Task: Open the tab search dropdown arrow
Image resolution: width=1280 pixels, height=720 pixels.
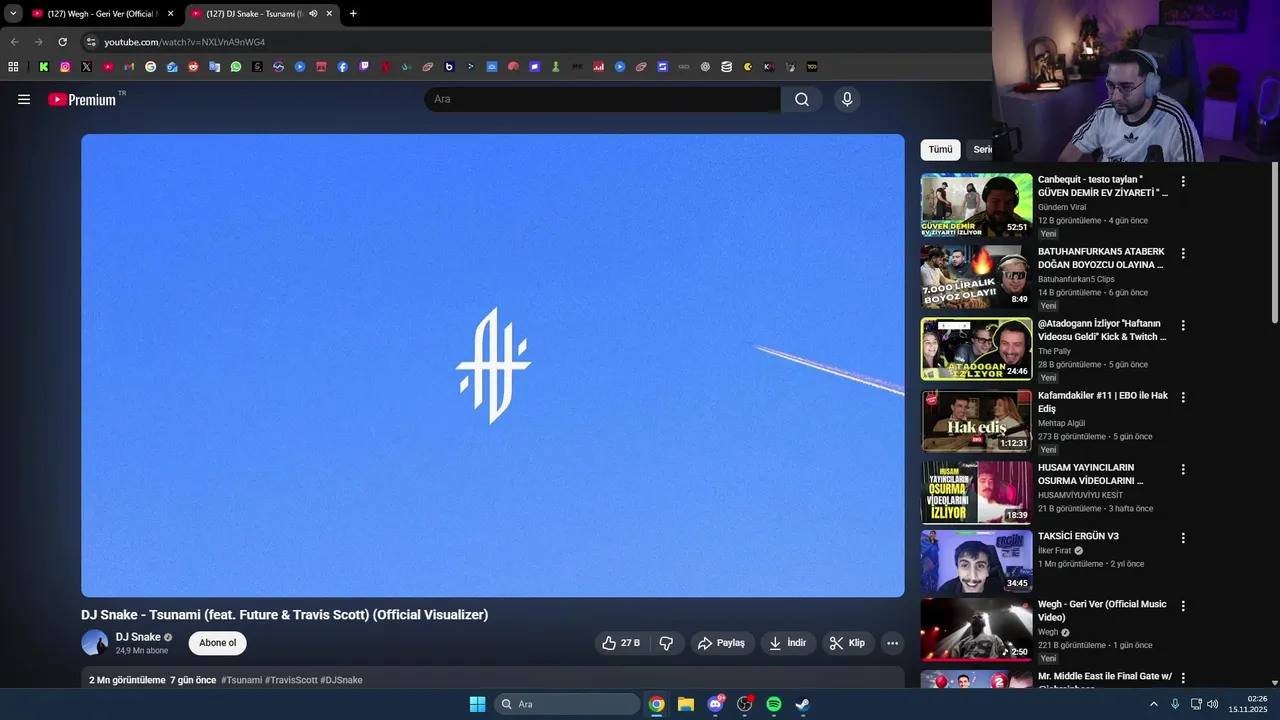Action: 13,14
